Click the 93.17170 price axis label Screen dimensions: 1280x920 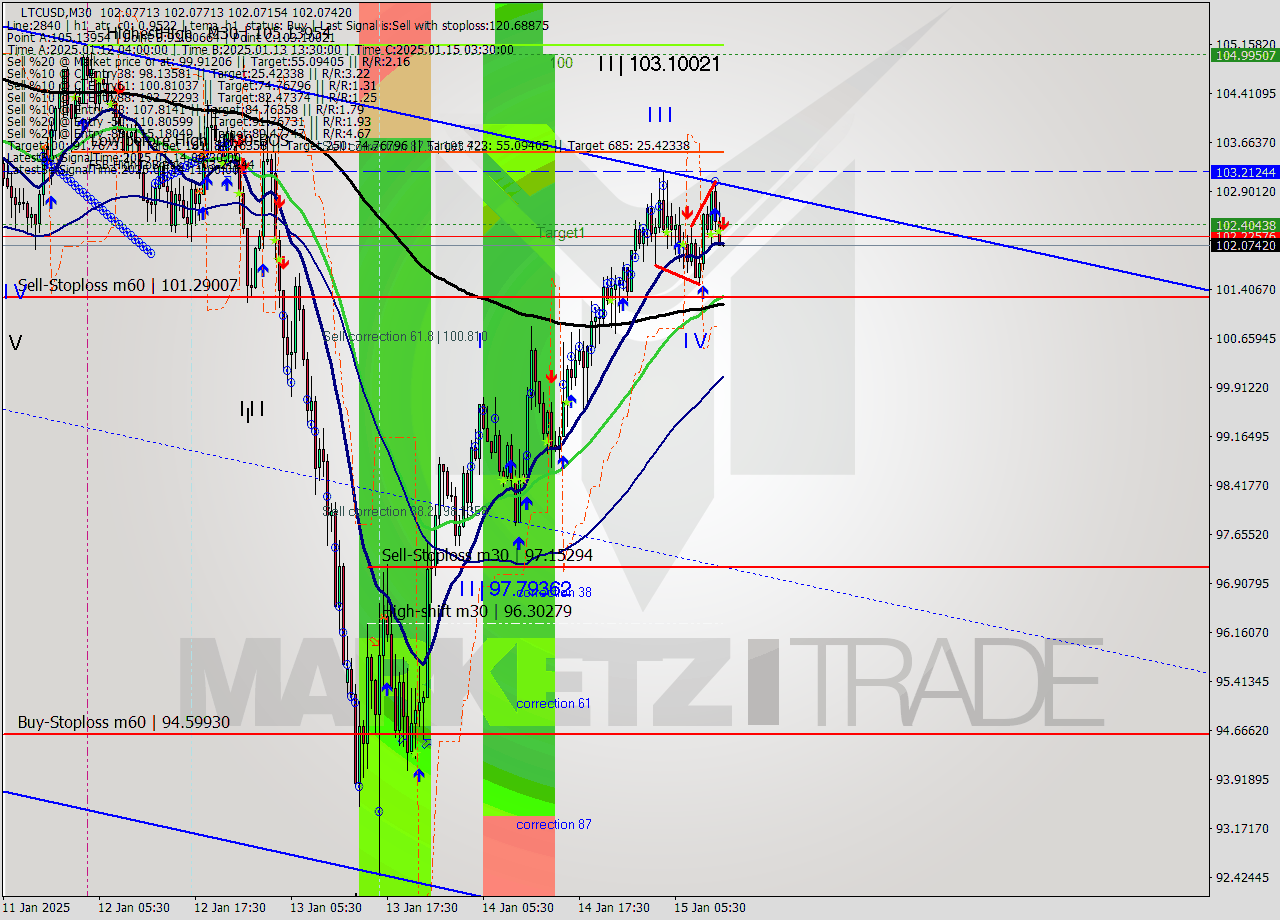(1241, 828)
